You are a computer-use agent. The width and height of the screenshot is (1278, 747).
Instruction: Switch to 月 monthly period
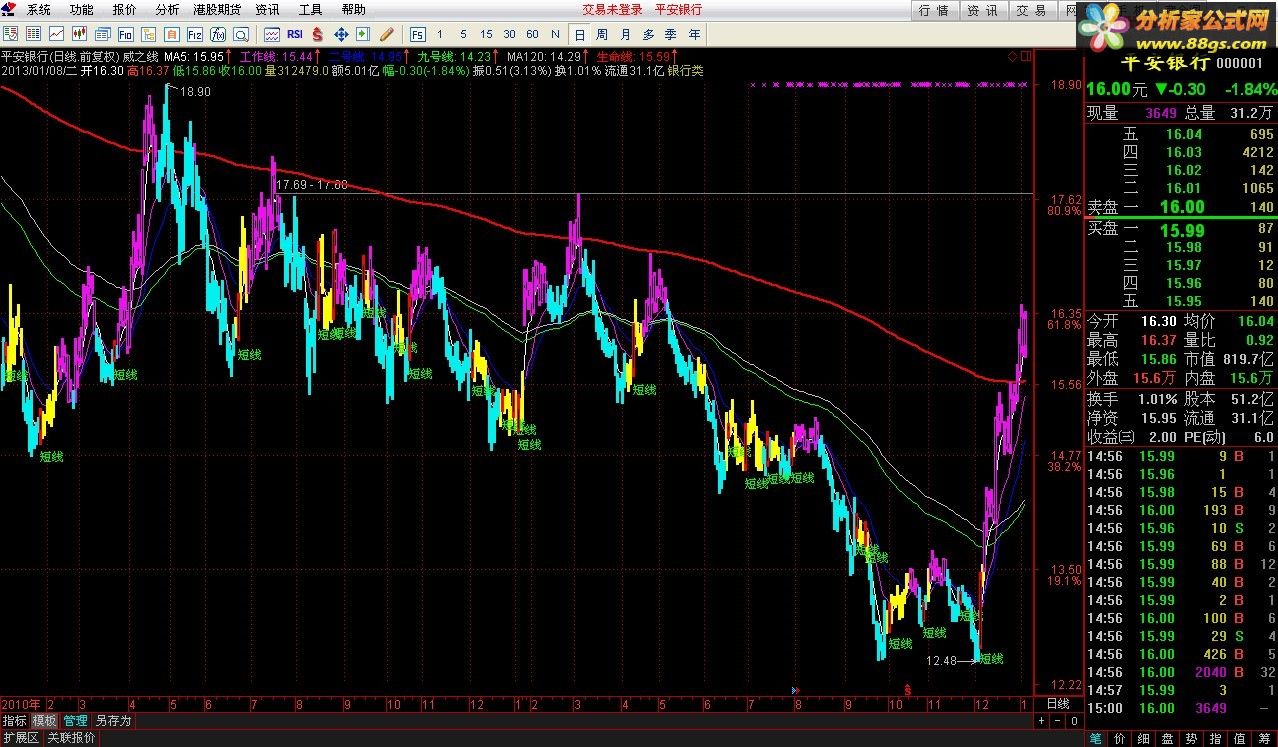click(x=626, y=34)
